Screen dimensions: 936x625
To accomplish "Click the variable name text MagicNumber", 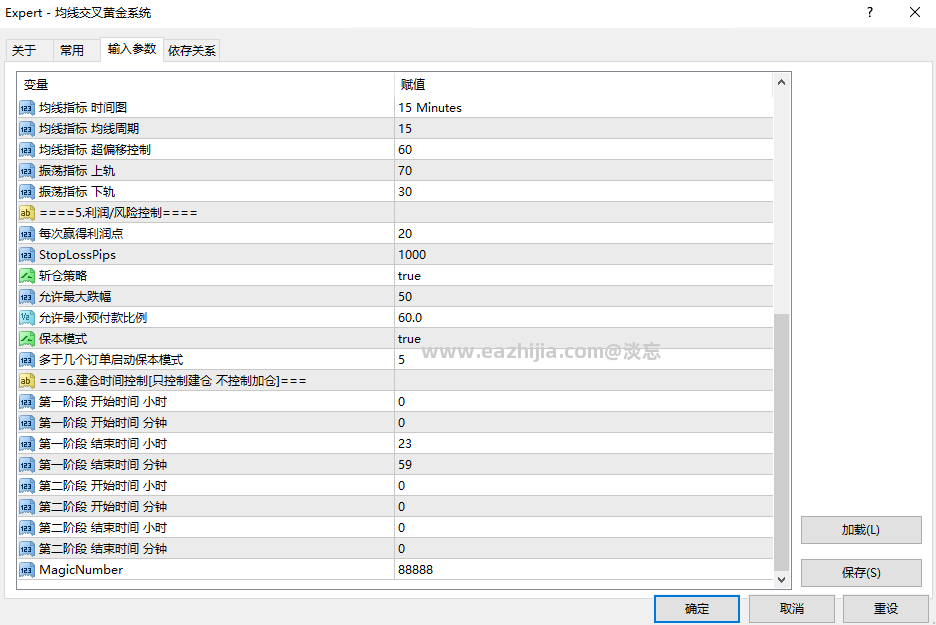I will [81, 569].
